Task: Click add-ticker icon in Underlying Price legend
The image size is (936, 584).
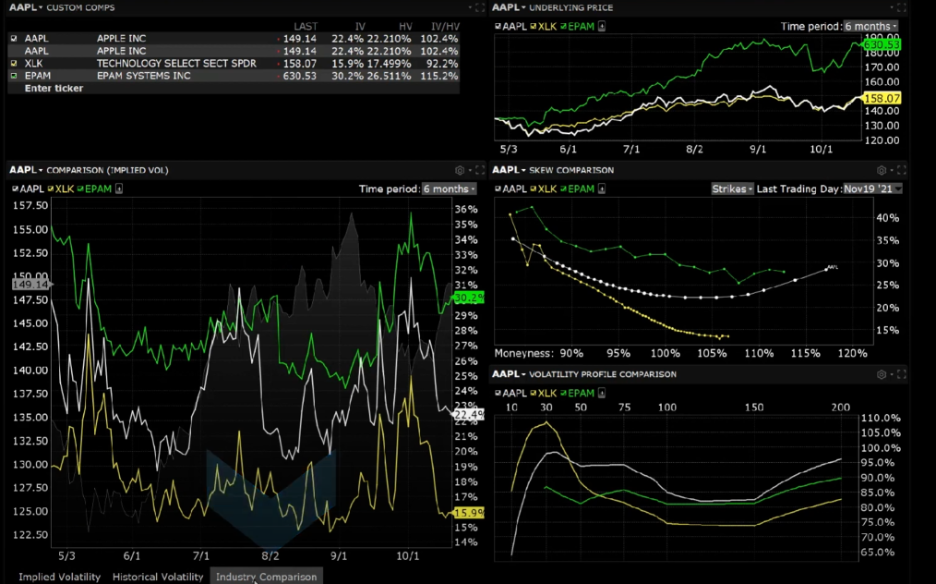Action: (x=602, y=26)
